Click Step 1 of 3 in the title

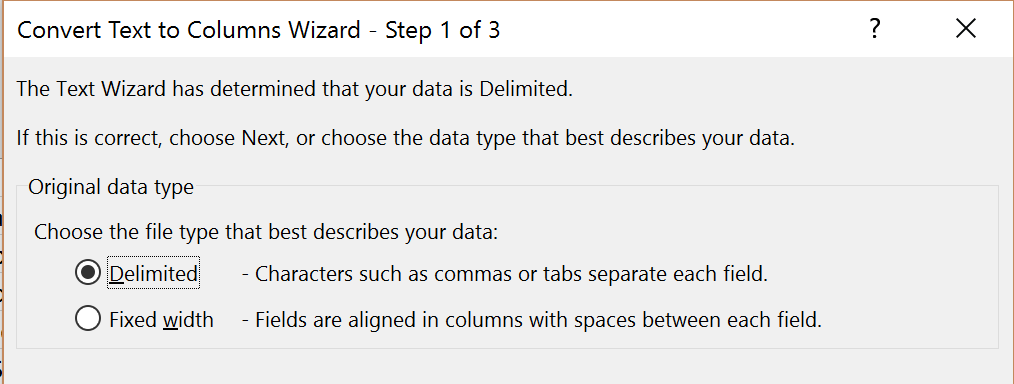pyautogui.click(x=442, y=30)
